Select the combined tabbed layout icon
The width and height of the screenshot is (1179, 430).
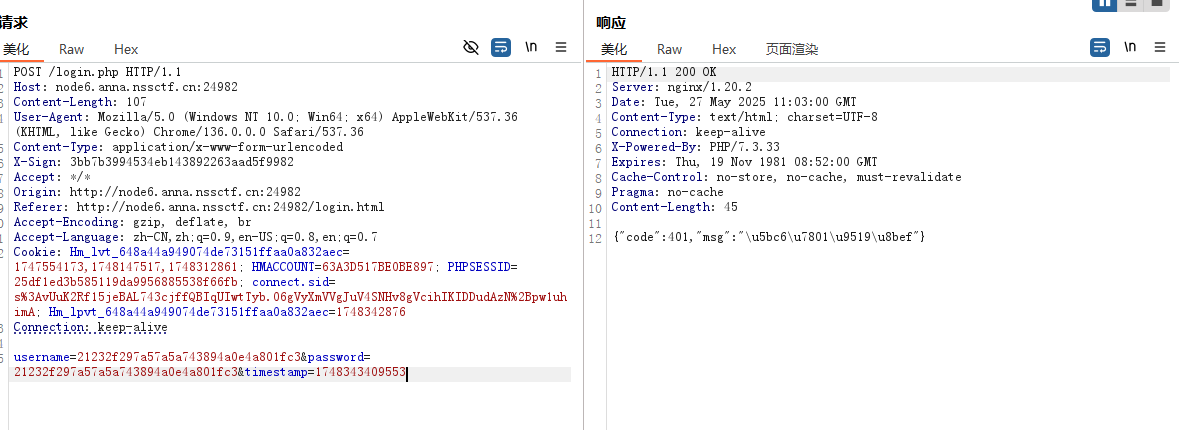[1157, 3]
